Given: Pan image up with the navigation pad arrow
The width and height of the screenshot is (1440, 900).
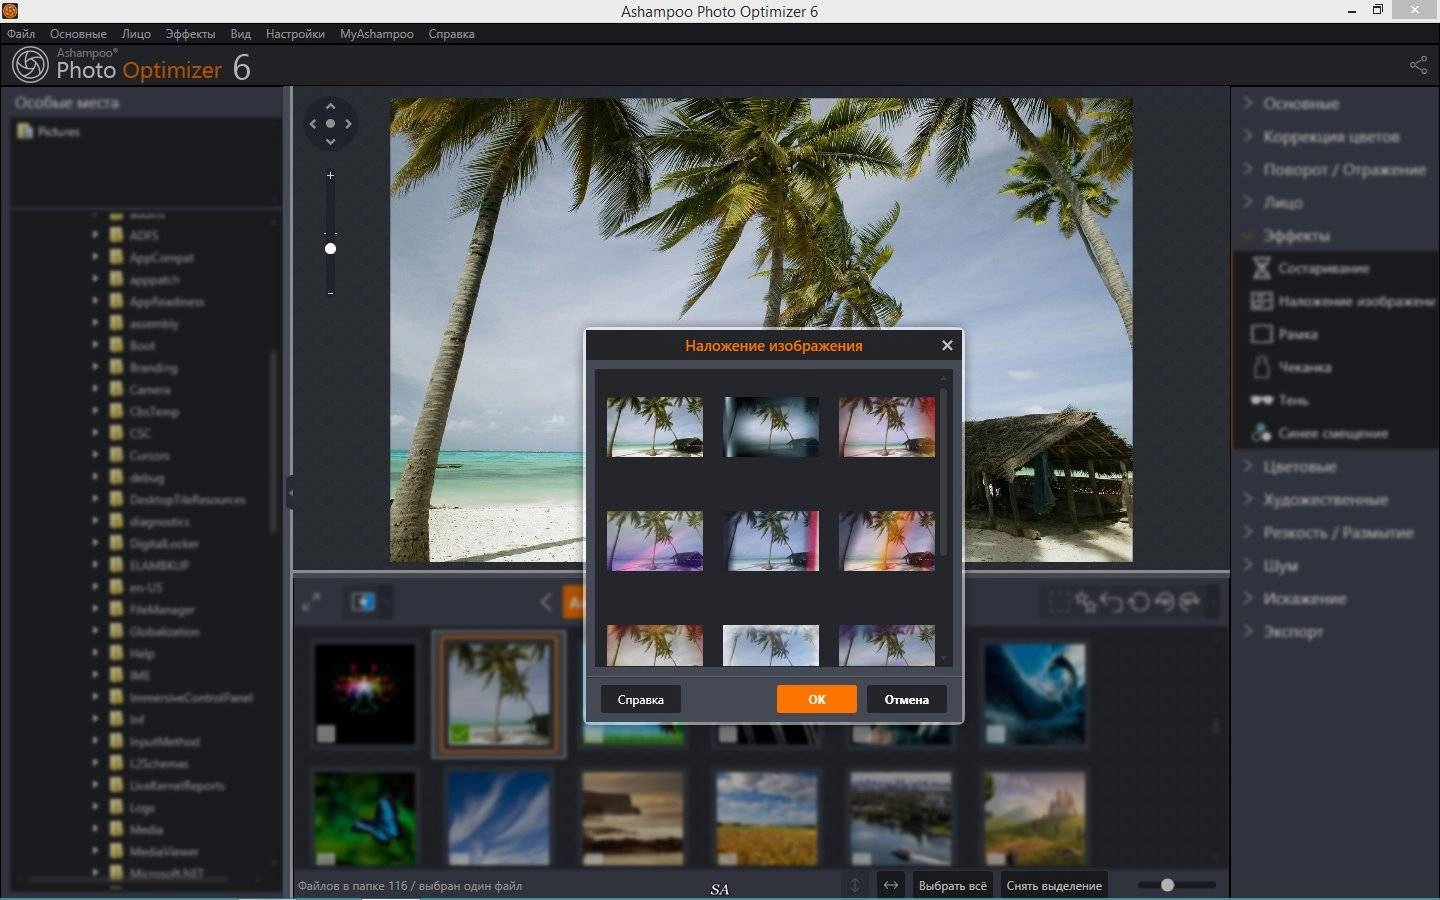Looking at the screenshot, I should click(330, 106).
